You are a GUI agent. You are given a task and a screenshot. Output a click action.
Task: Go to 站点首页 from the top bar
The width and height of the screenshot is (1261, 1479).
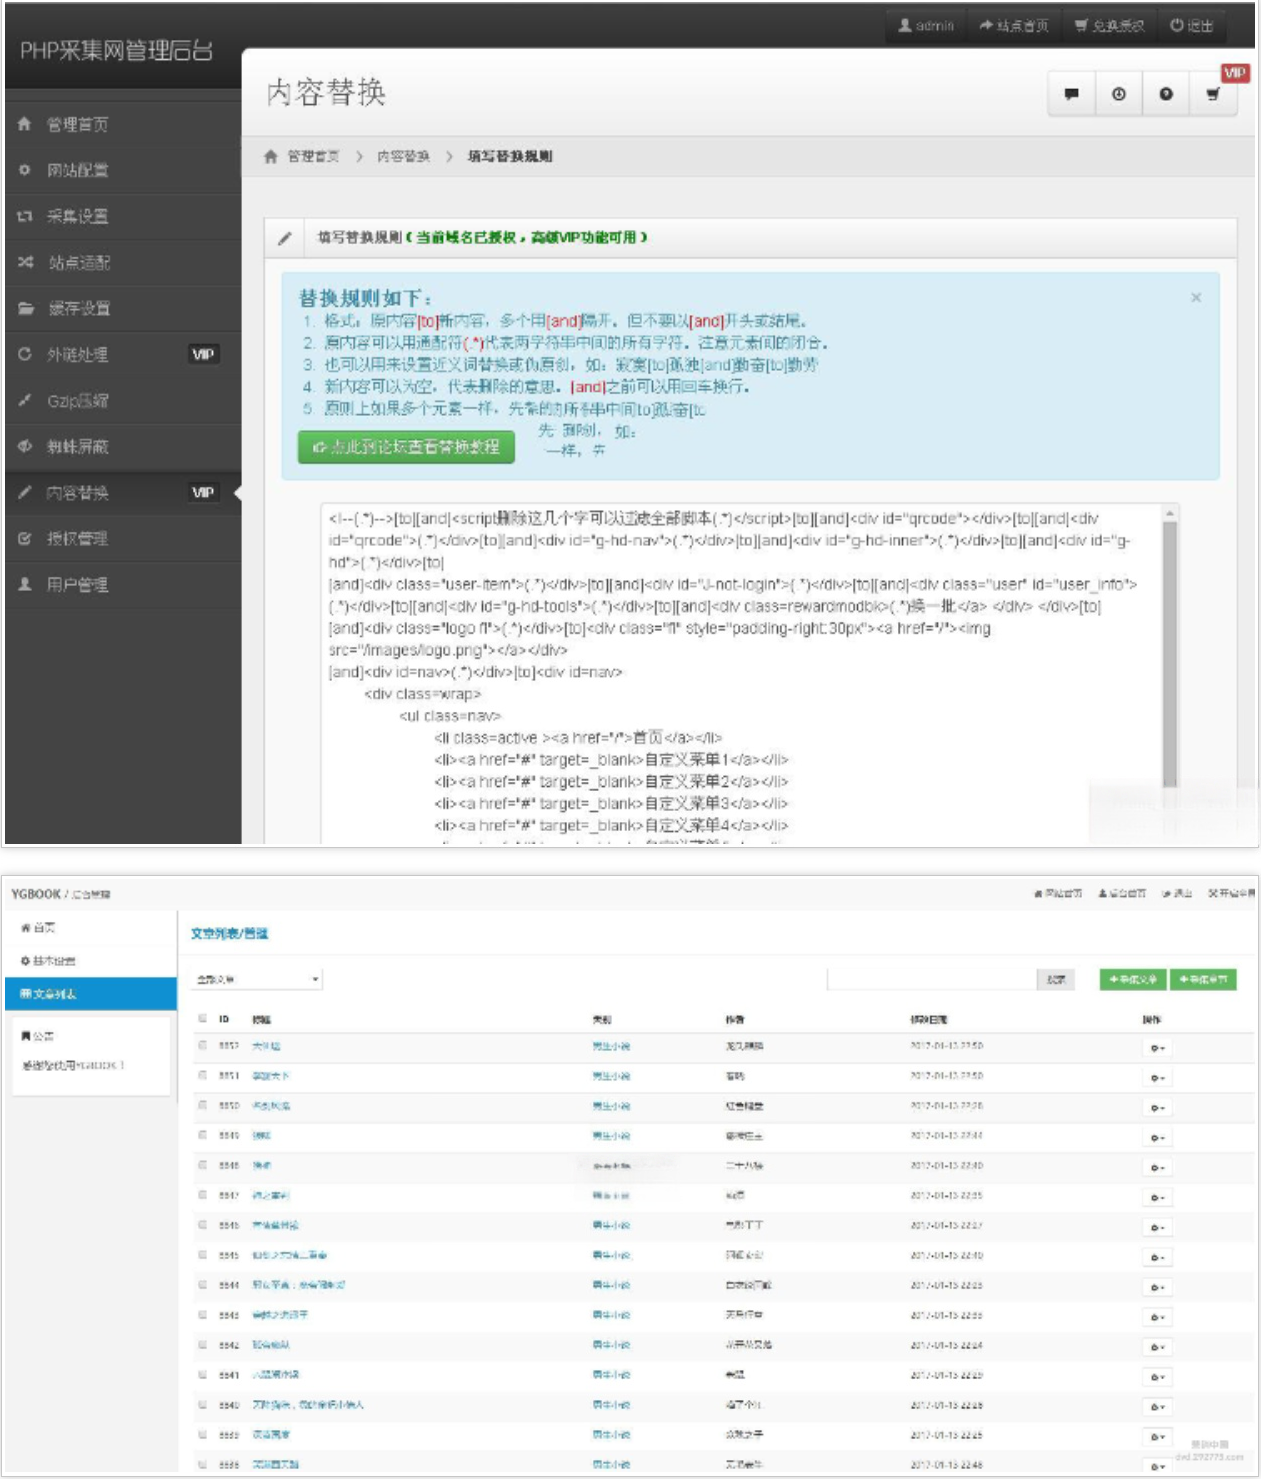tap(1014, 26)
